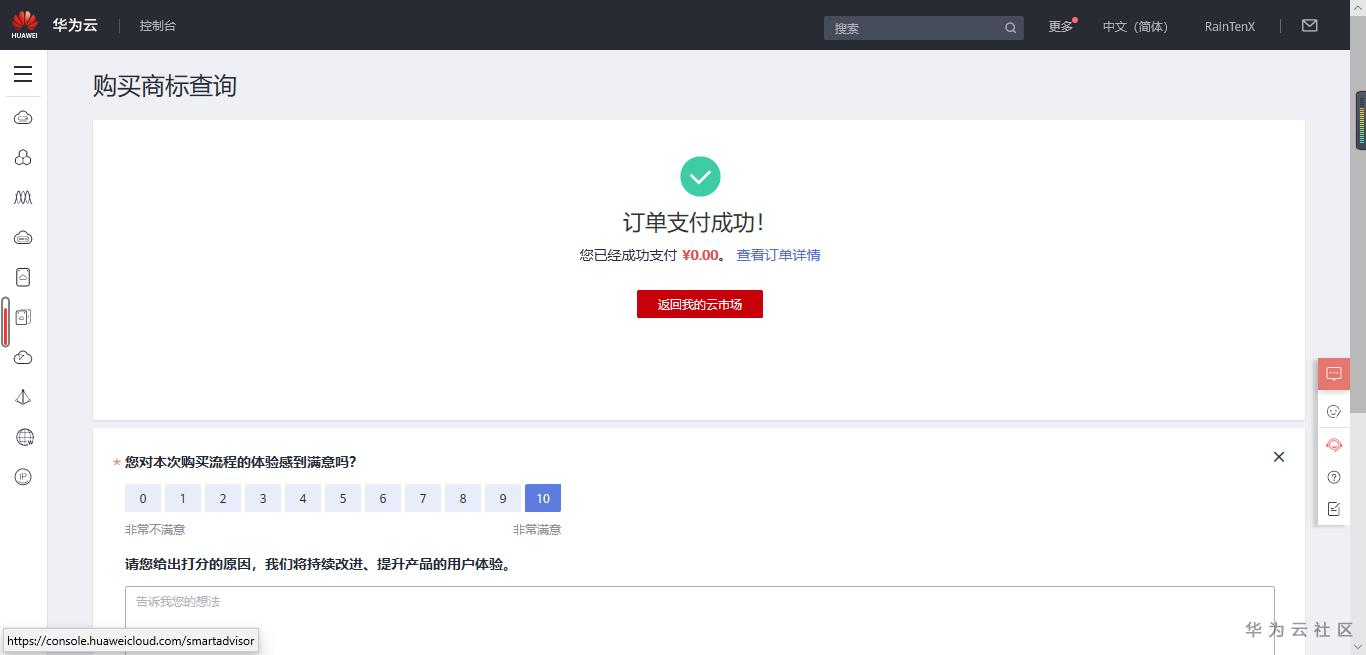Go to 控制台 console

(x=158, y=26)
